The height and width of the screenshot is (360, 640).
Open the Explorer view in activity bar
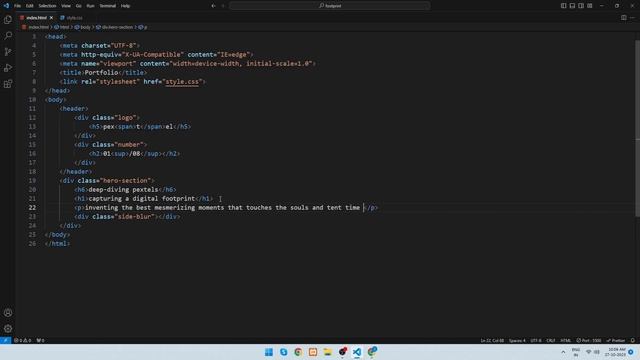click(8, 20)
